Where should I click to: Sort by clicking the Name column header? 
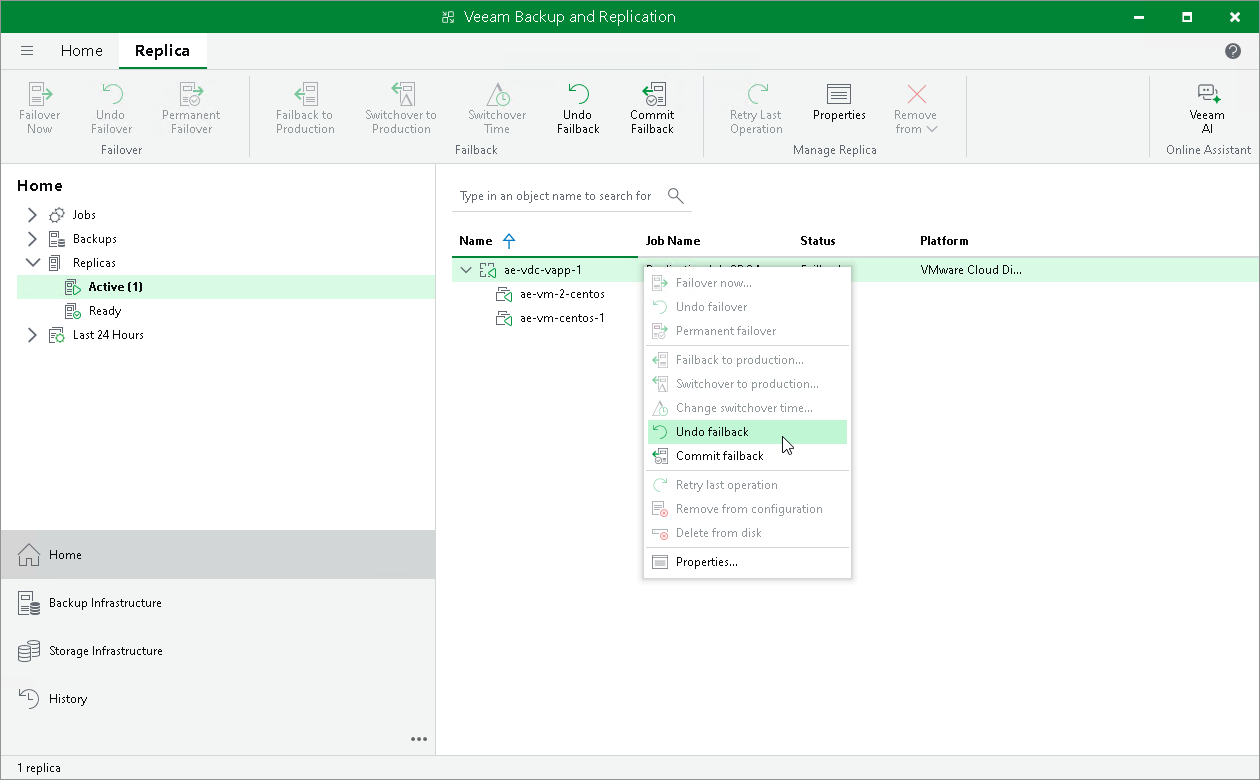point(473,240)
